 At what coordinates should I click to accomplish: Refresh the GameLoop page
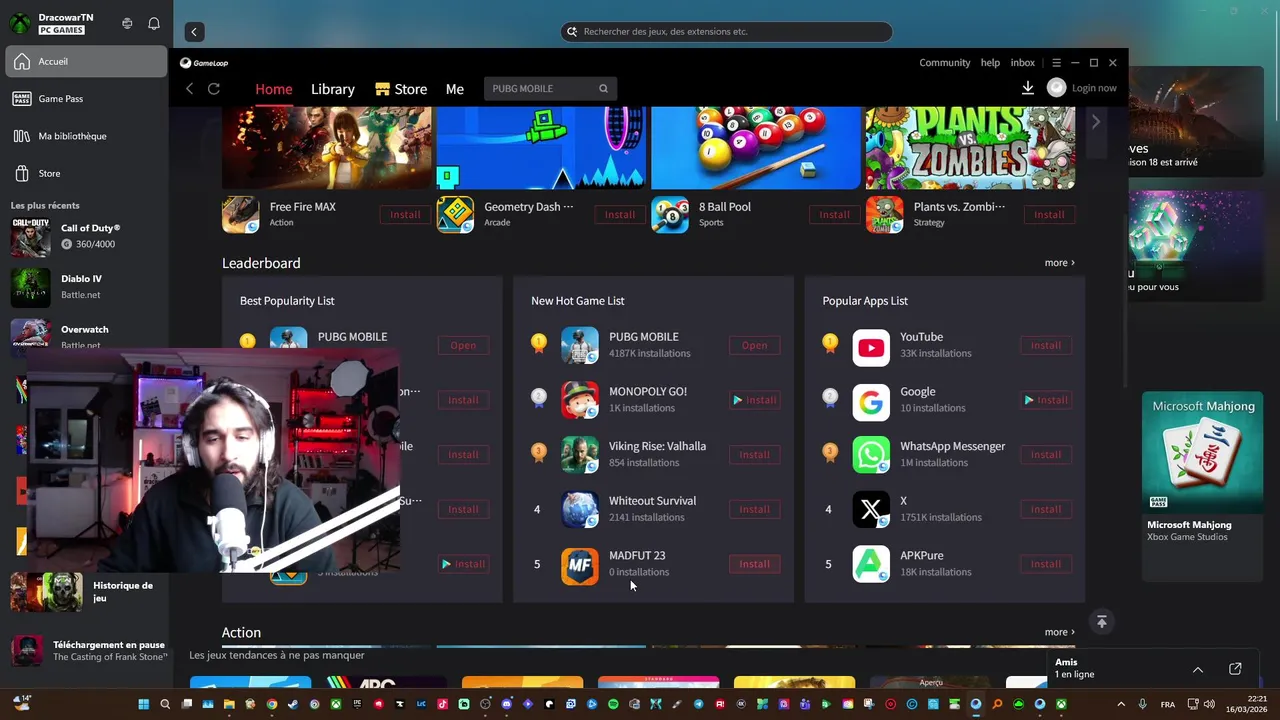click(x=213, y=89)
